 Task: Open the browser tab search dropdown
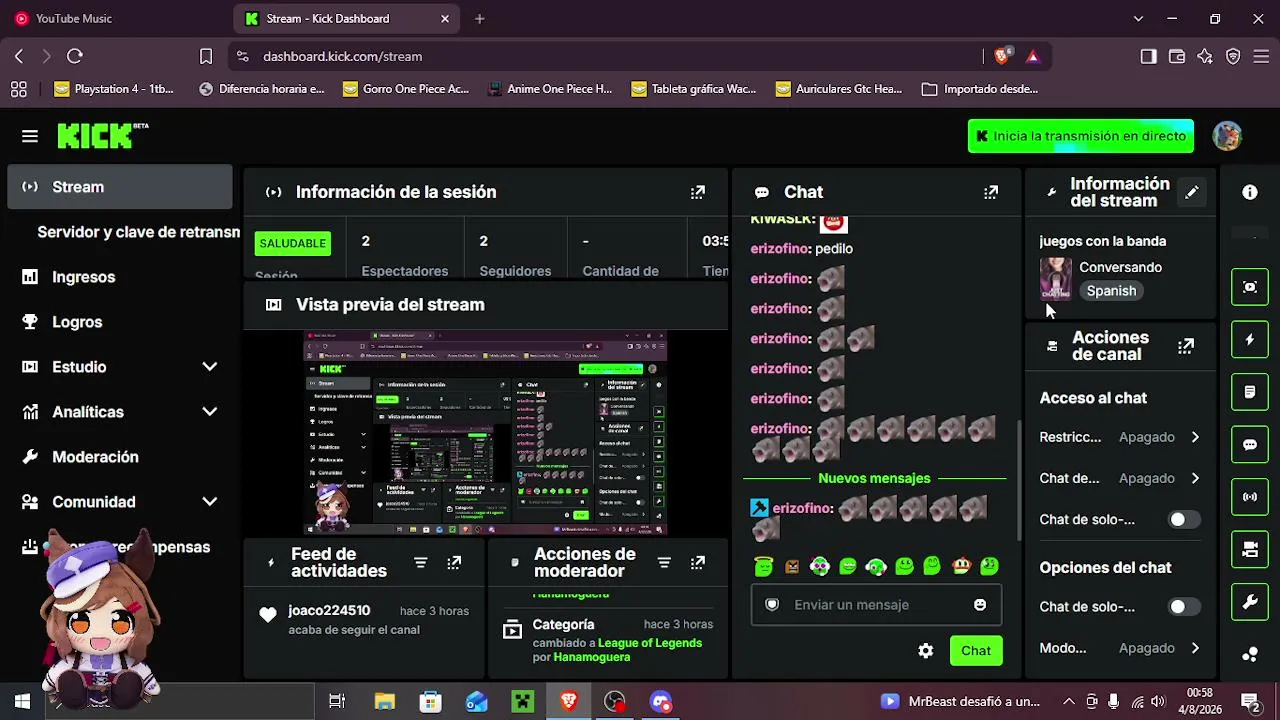pos(1138,18)
